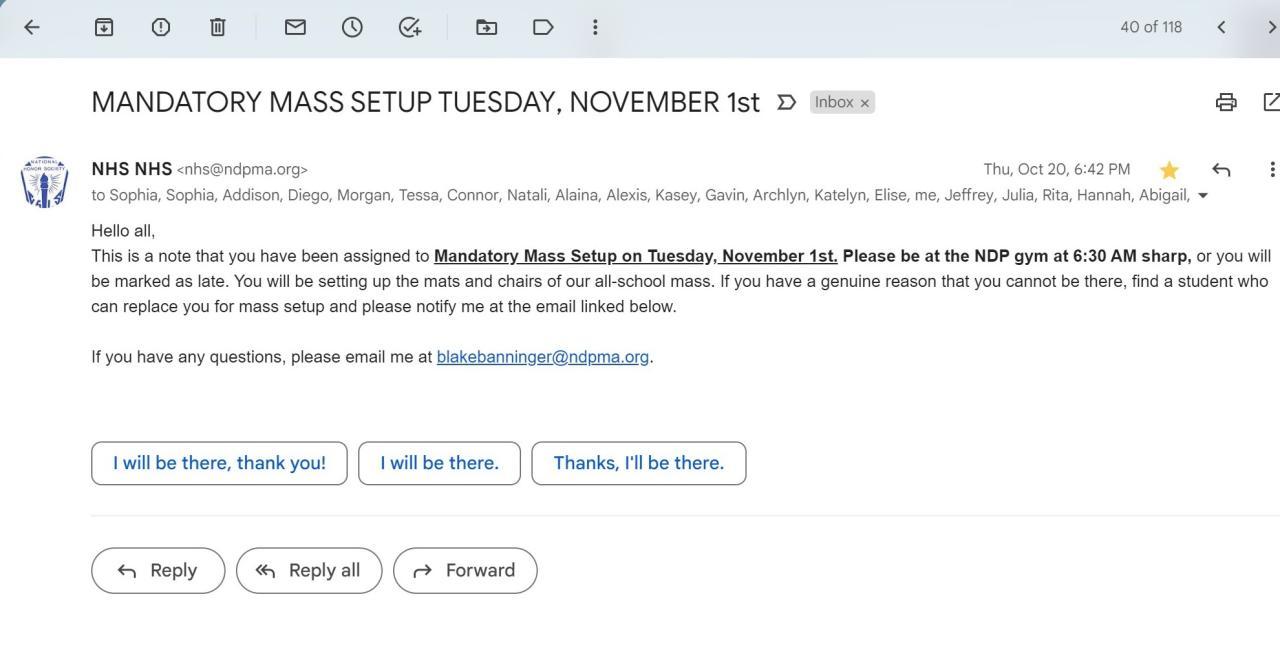Choose the 'I will be there, thank you!' smart reply
The height and width of the screenshot is (654, 1280).
tap(219, 463)
